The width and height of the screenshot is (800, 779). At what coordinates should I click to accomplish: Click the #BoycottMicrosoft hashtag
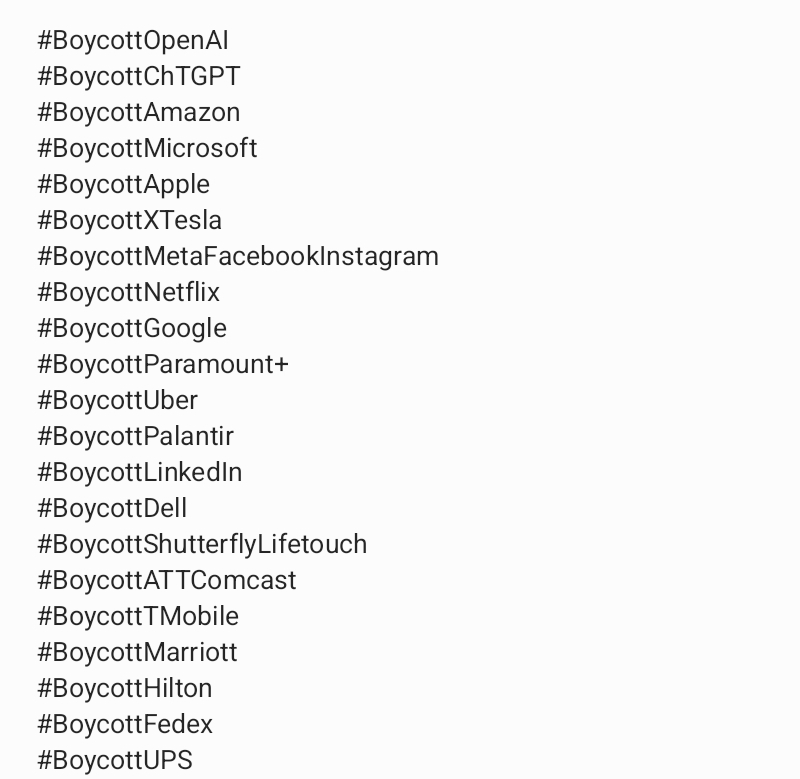tap(147, 149)
